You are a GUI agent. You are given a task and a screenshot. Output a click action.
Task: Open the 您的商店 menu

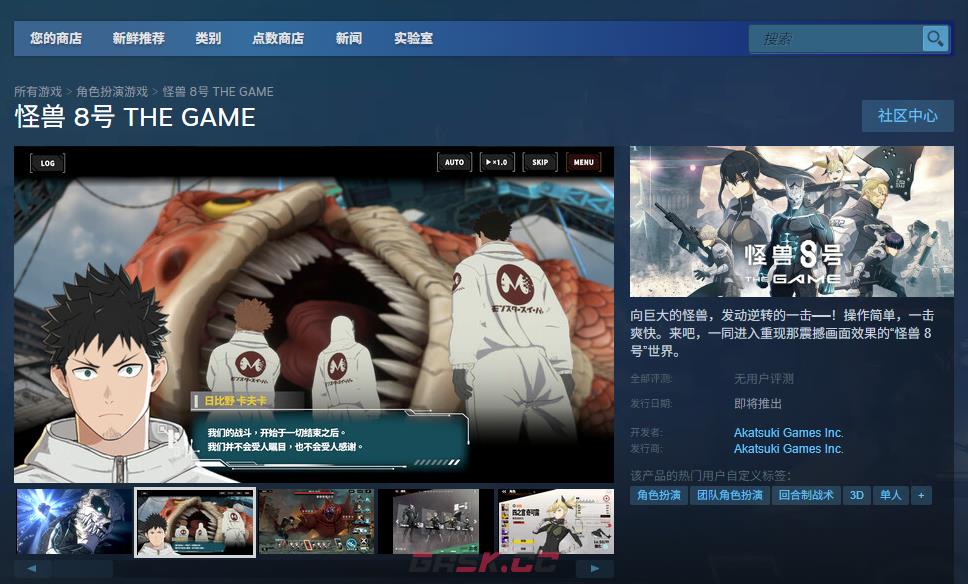coord(56,38)
